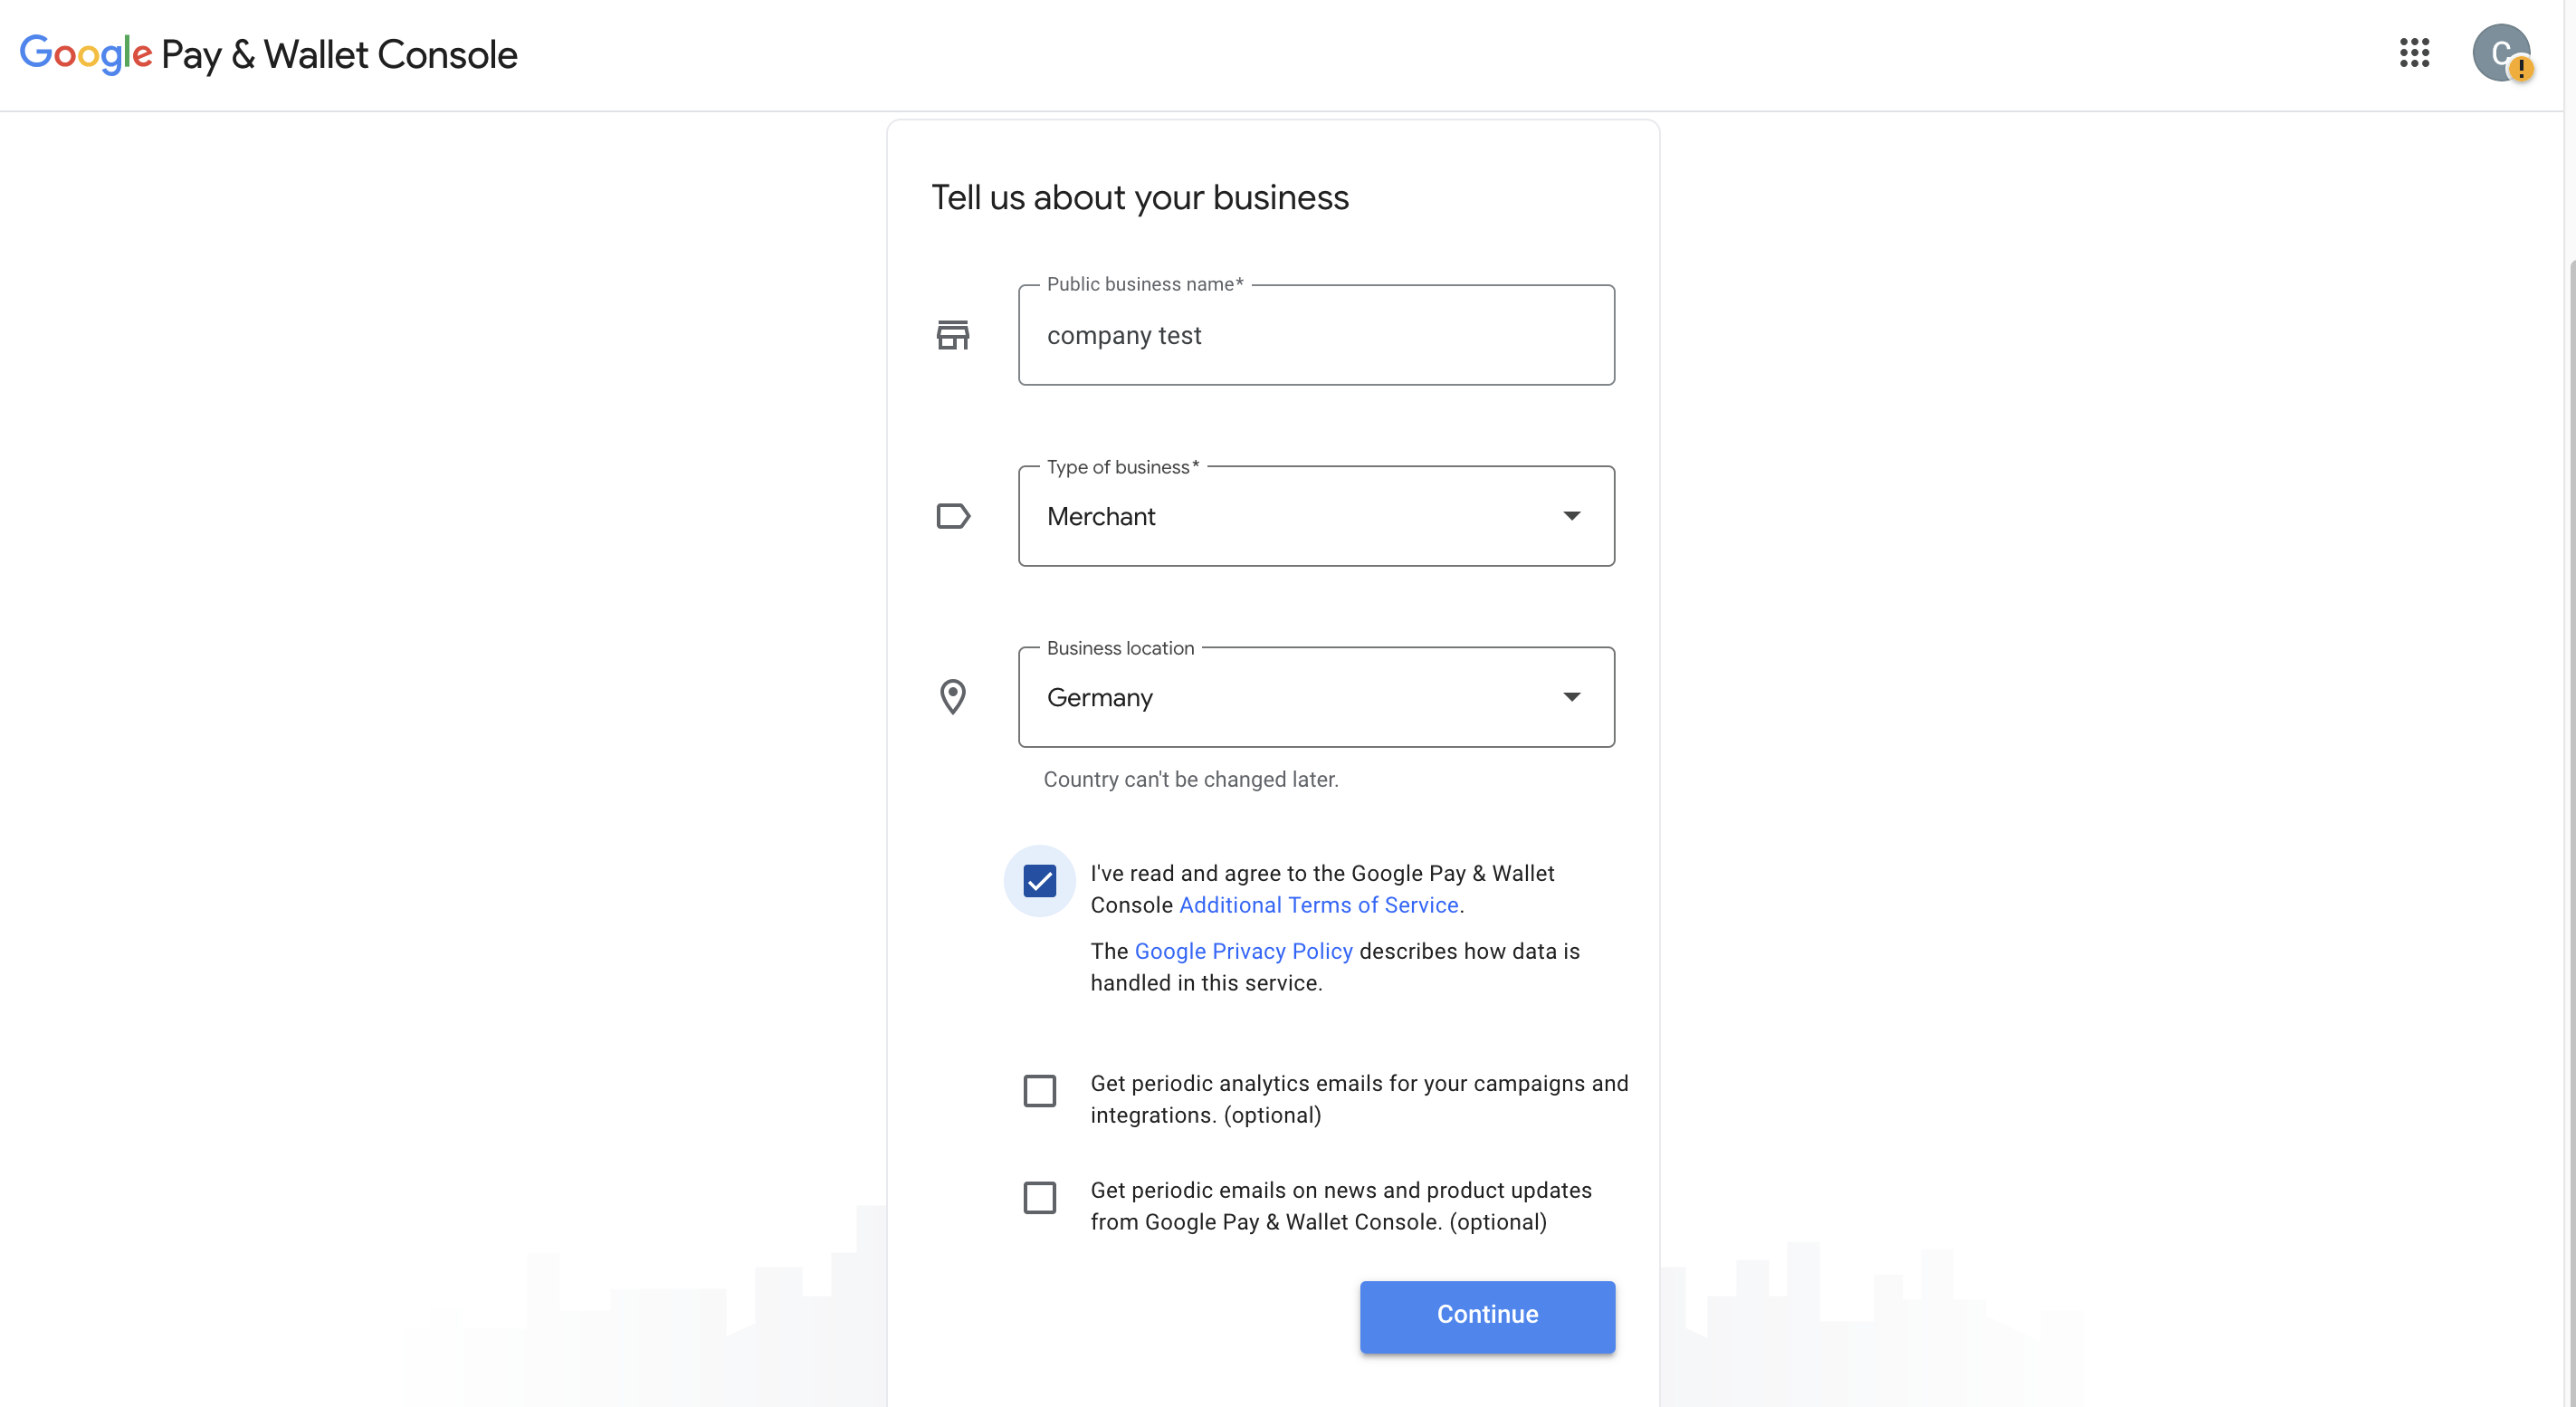The width and height of the screenshot is (2576, 1407).
Task: Click the Google Pay & Wallet Console logo
Action: tap(268, 54)
